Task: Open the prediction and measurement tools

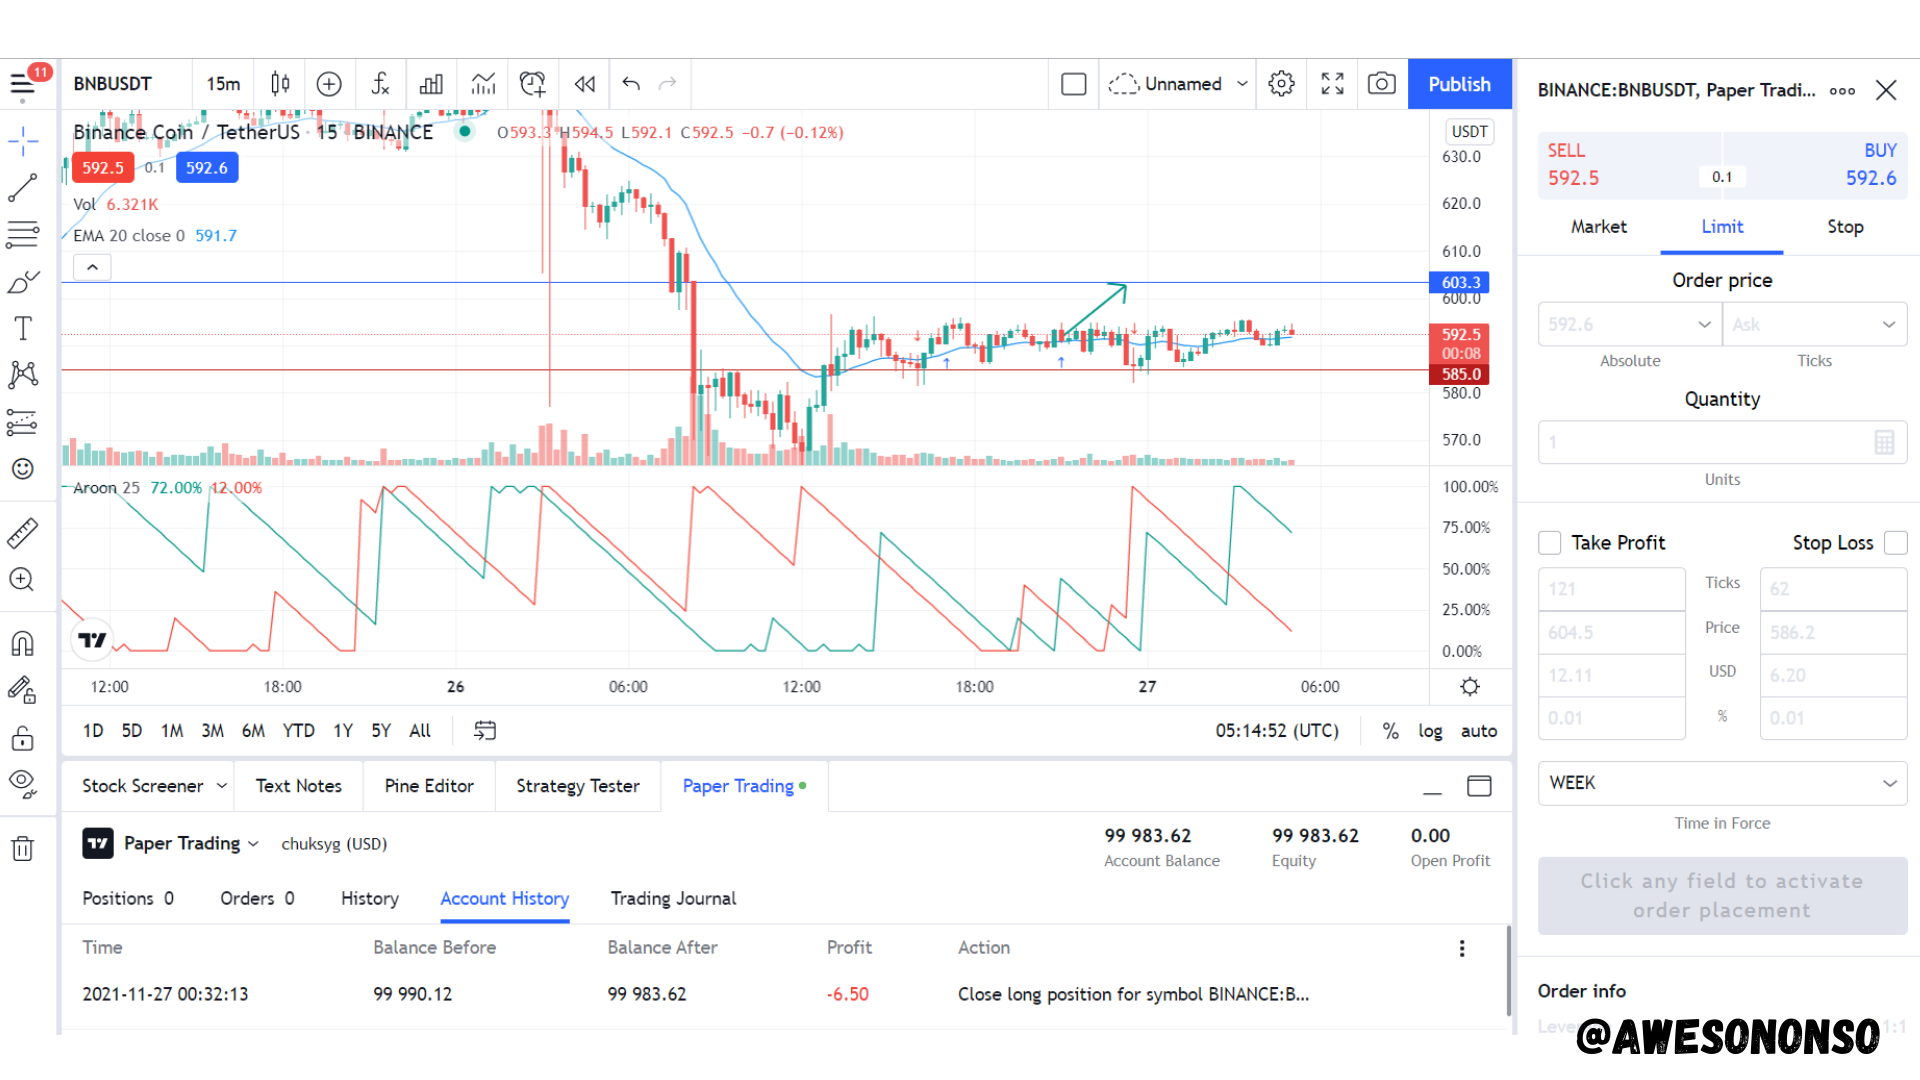Action: (x=23, y=422)
